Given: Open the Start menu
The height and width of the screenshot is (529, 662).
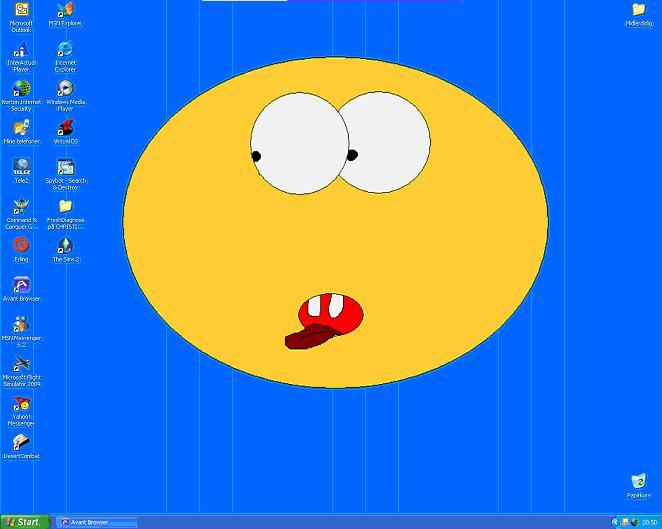Looking at the screenshot, I should click(x=24, y=522).
